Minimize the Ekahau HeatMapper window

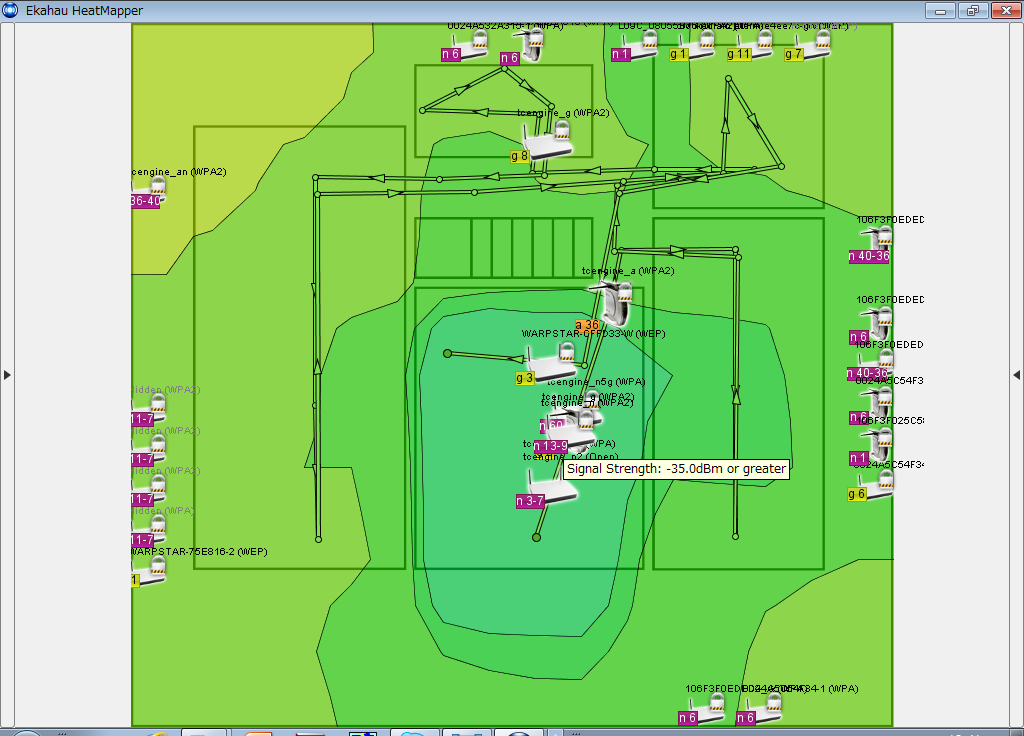tap(940, 10)
